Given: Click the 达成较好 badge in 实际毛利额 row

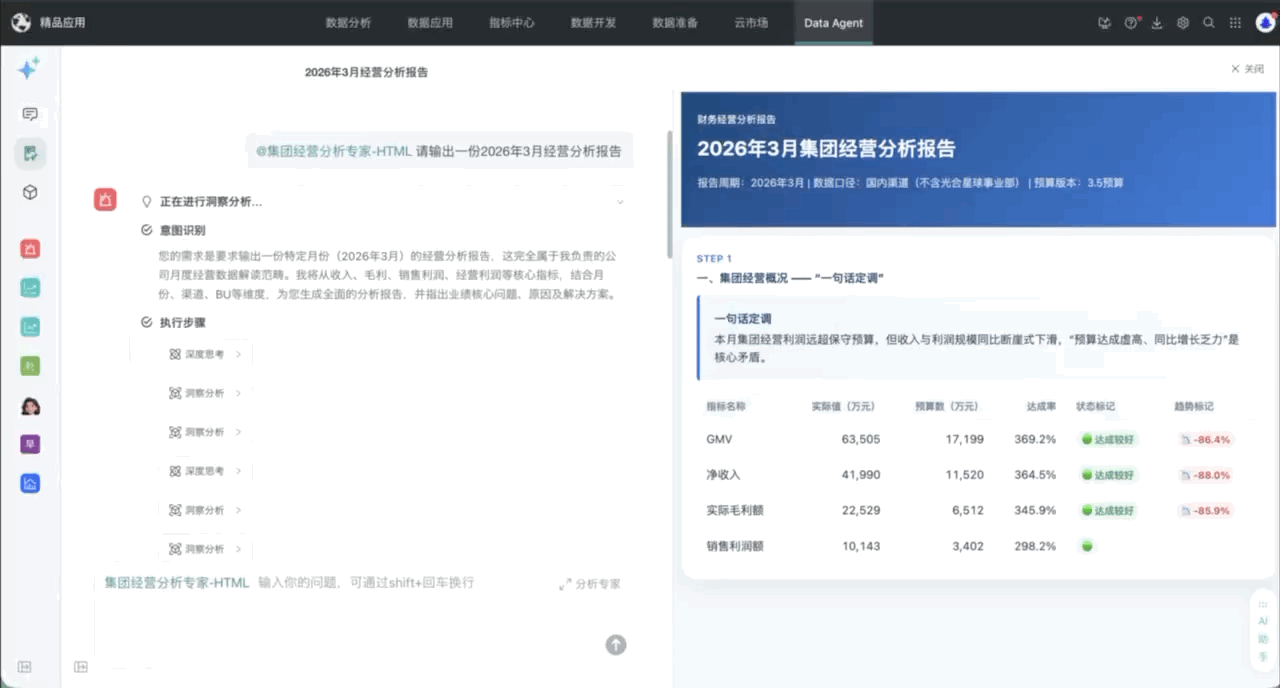Looking at the screenshot, I should [1109, 510].
